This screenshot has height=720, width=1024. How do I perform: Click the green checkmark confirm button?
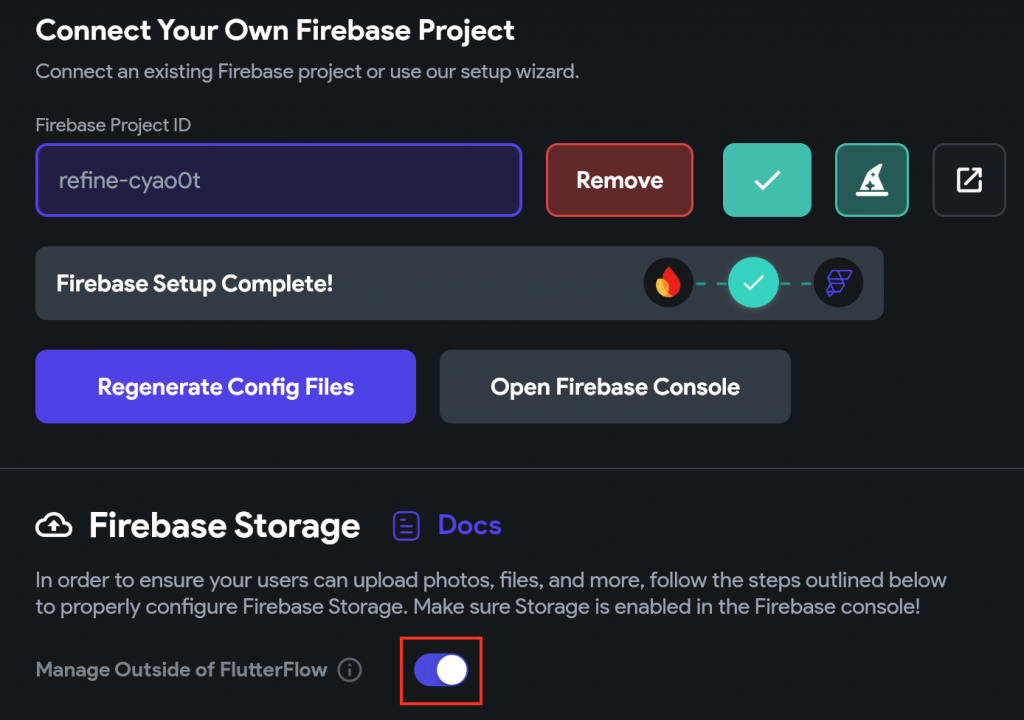pyautogui.click(x=767, y=180)
